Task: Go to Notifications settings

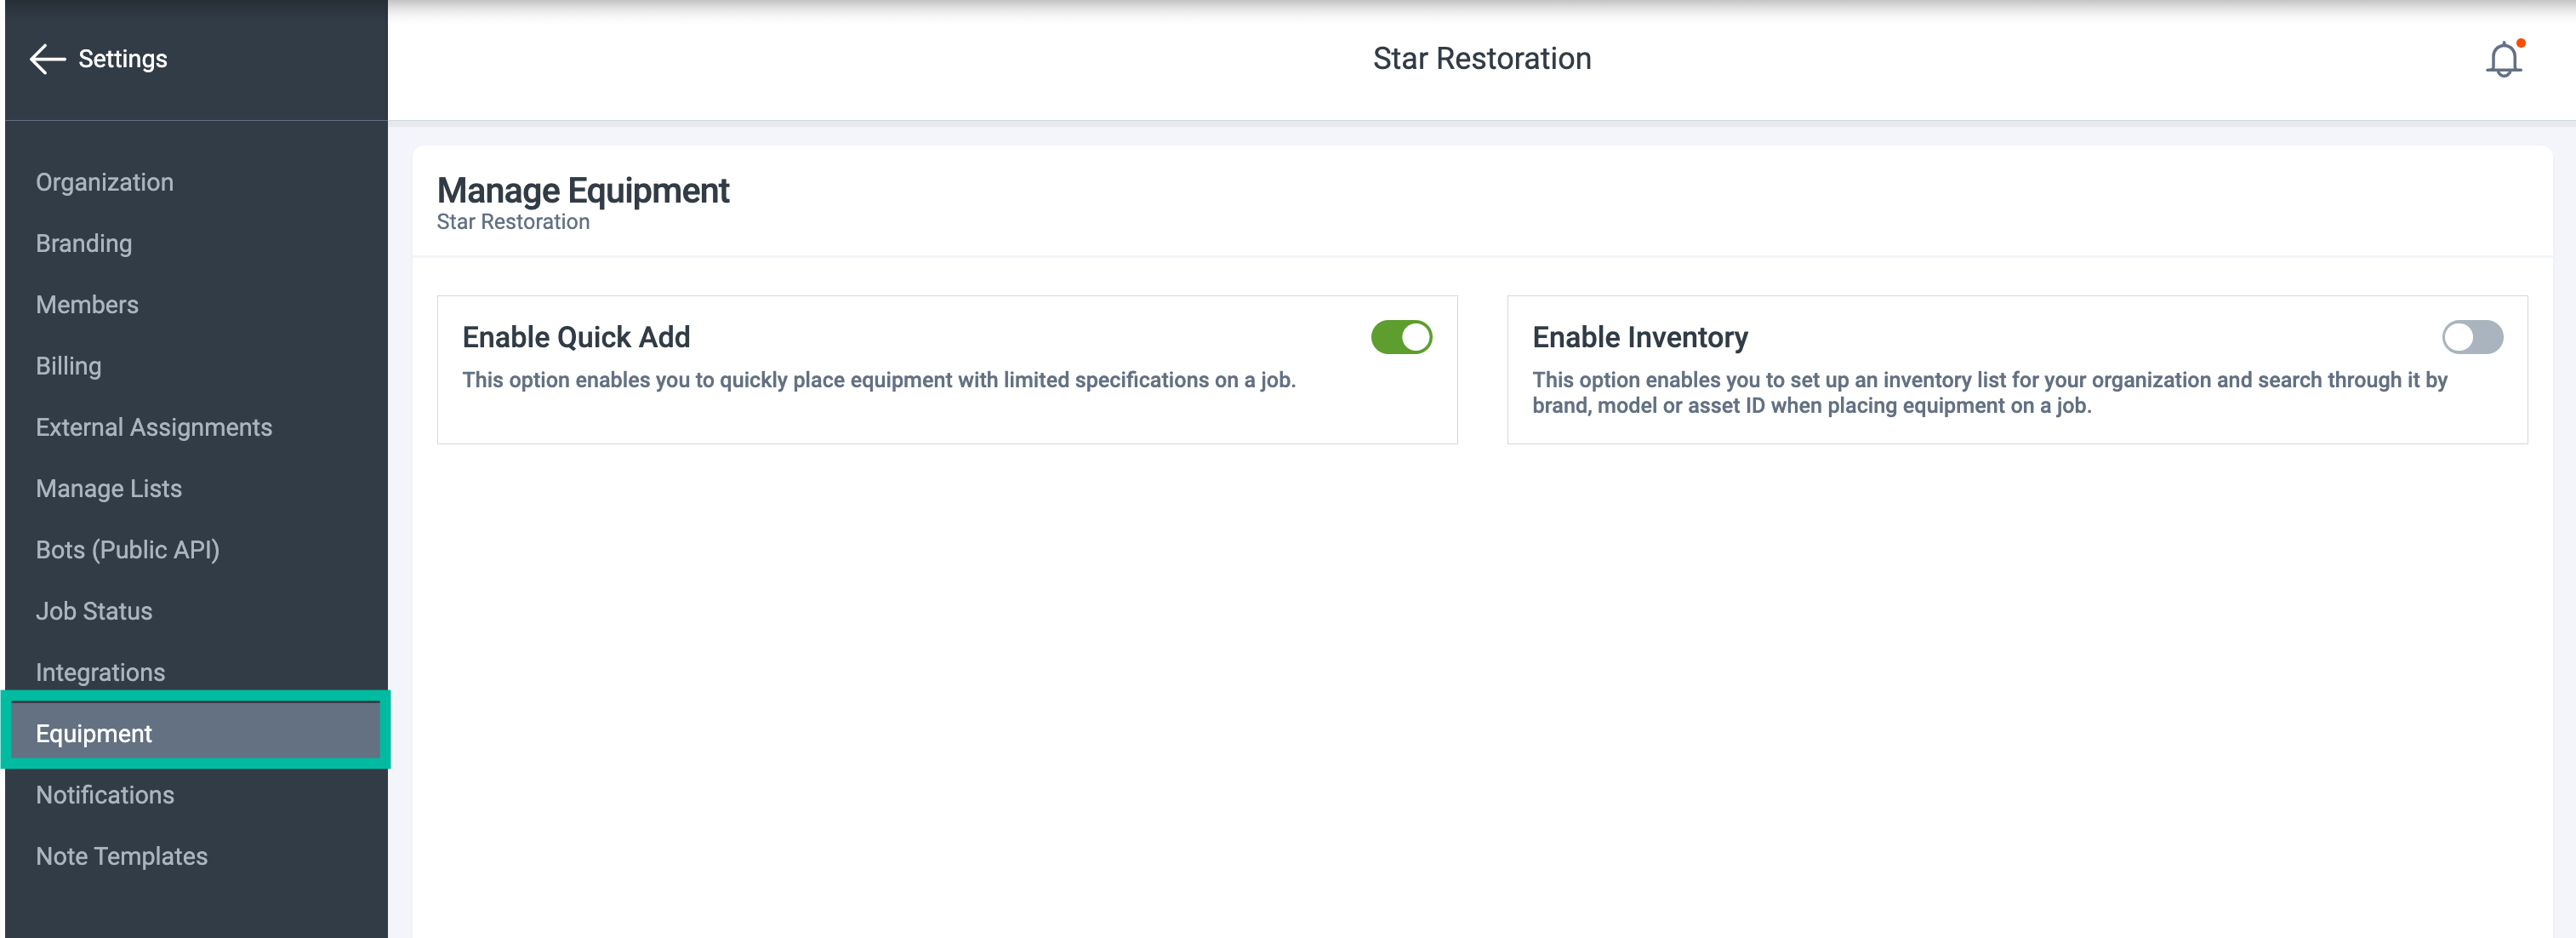Action: (x=105, y=794)
